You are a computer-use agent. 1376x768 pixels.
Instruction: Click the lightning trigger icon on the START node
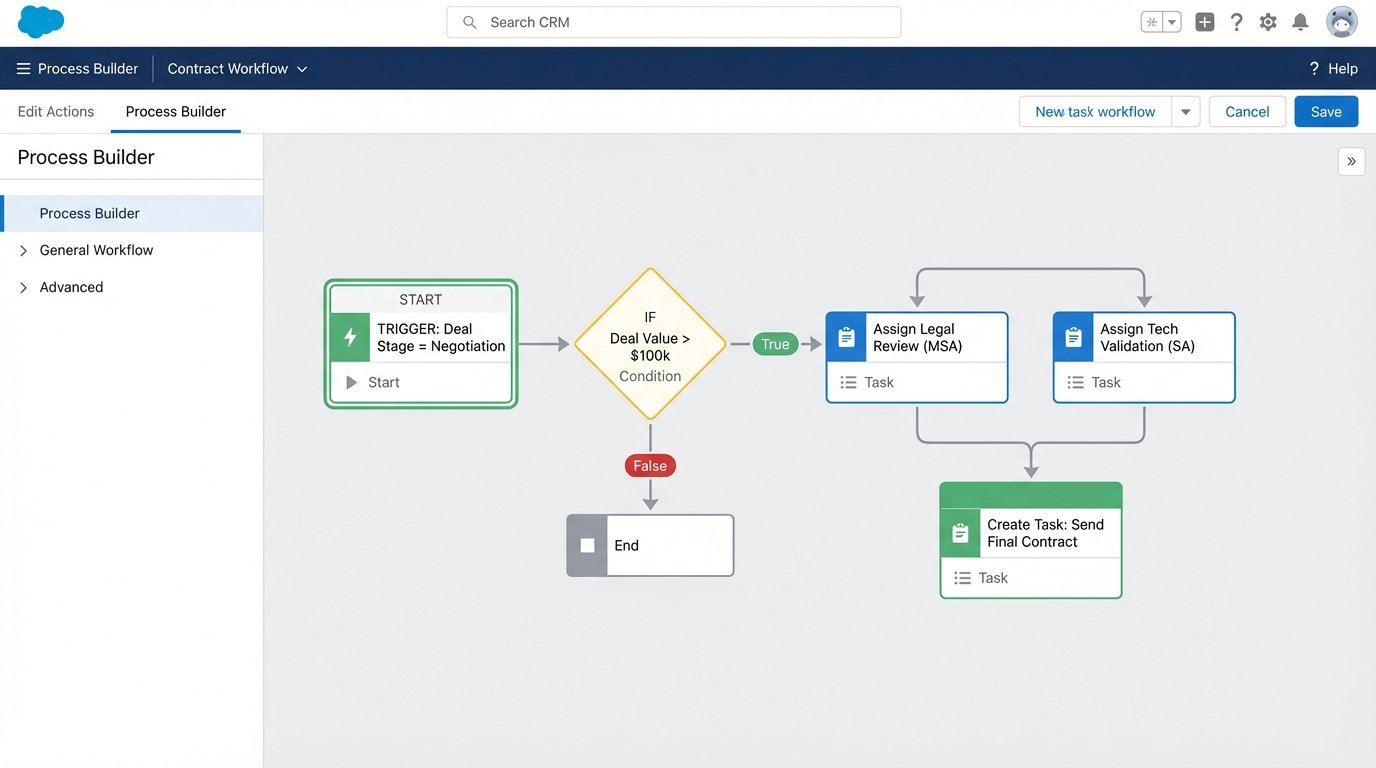349,338
